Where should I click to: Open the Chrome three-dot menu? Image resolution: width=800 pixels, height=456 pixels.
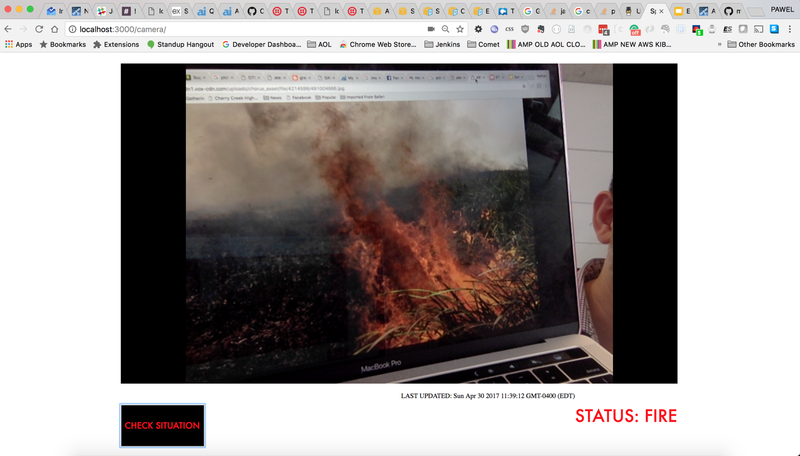pyautogui.click(x=790, y=29)
